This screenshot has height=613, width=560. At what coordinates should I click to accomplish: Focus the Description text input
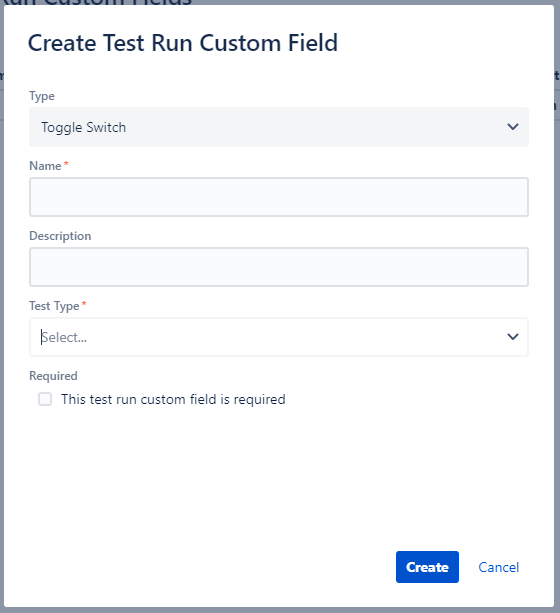[279, 267]
